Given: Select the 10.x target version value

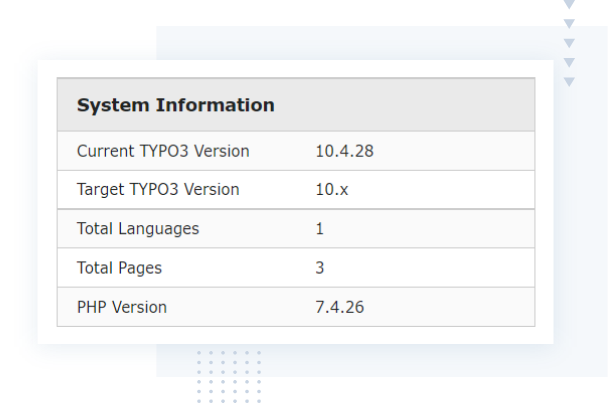Looking at the screenshot, I should (x=332, y=189).
